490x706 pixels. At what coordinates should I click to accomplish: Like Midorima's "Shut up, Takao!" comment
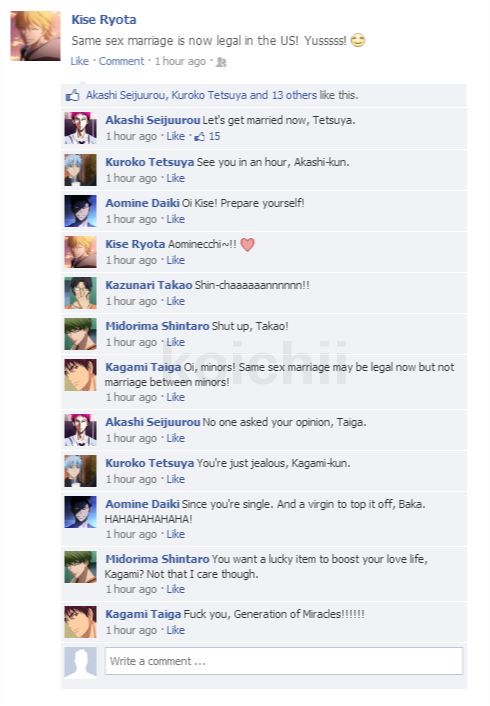[x=176, y=342]
